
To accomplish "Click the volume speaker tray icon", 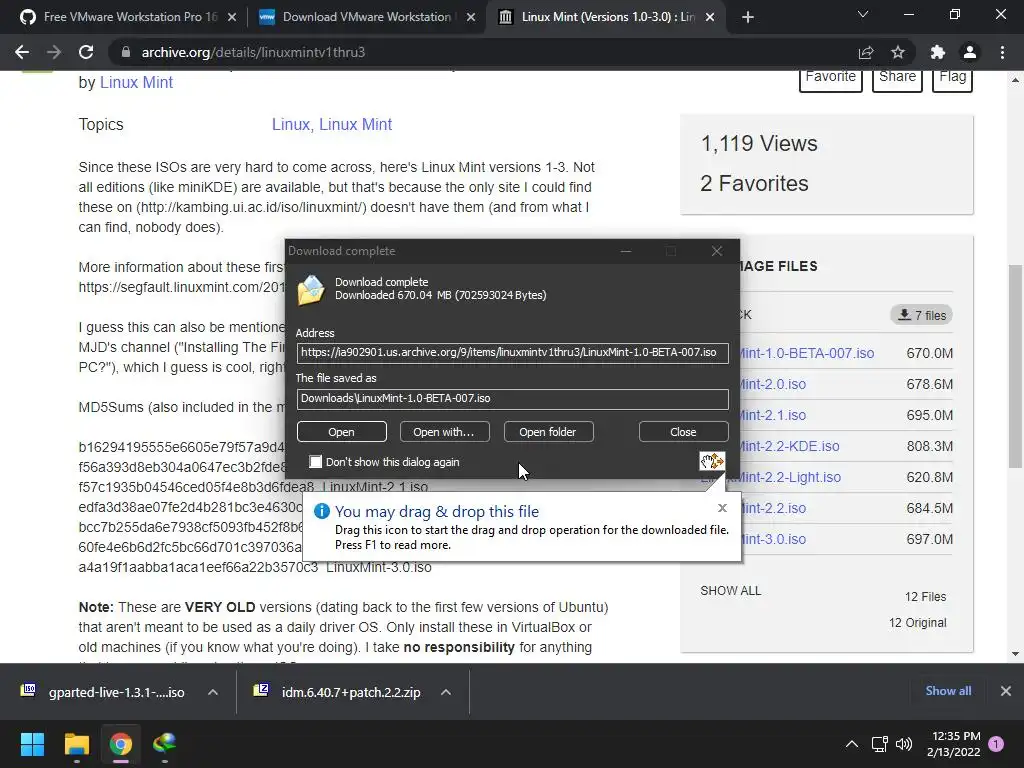I will [x=904, y=744].
